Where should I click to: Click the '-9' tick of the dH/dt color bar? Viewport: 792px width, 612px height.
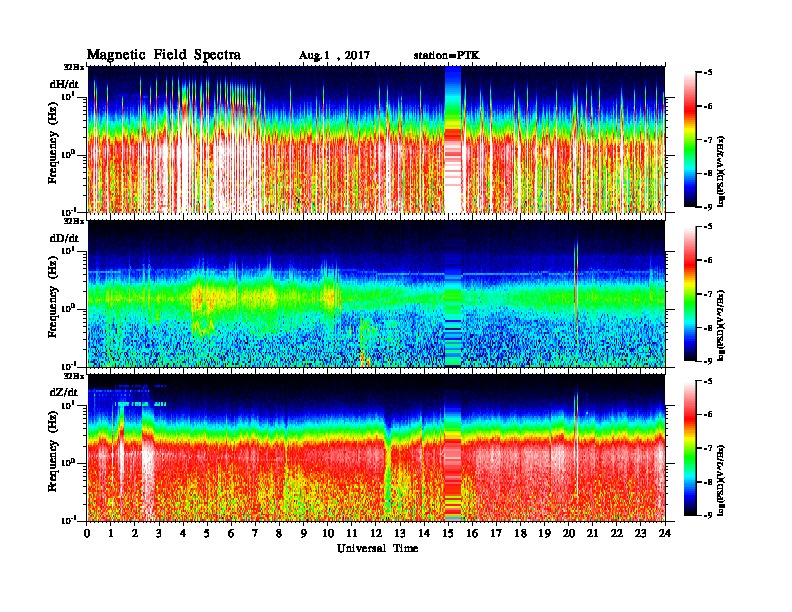pos(709,207)
